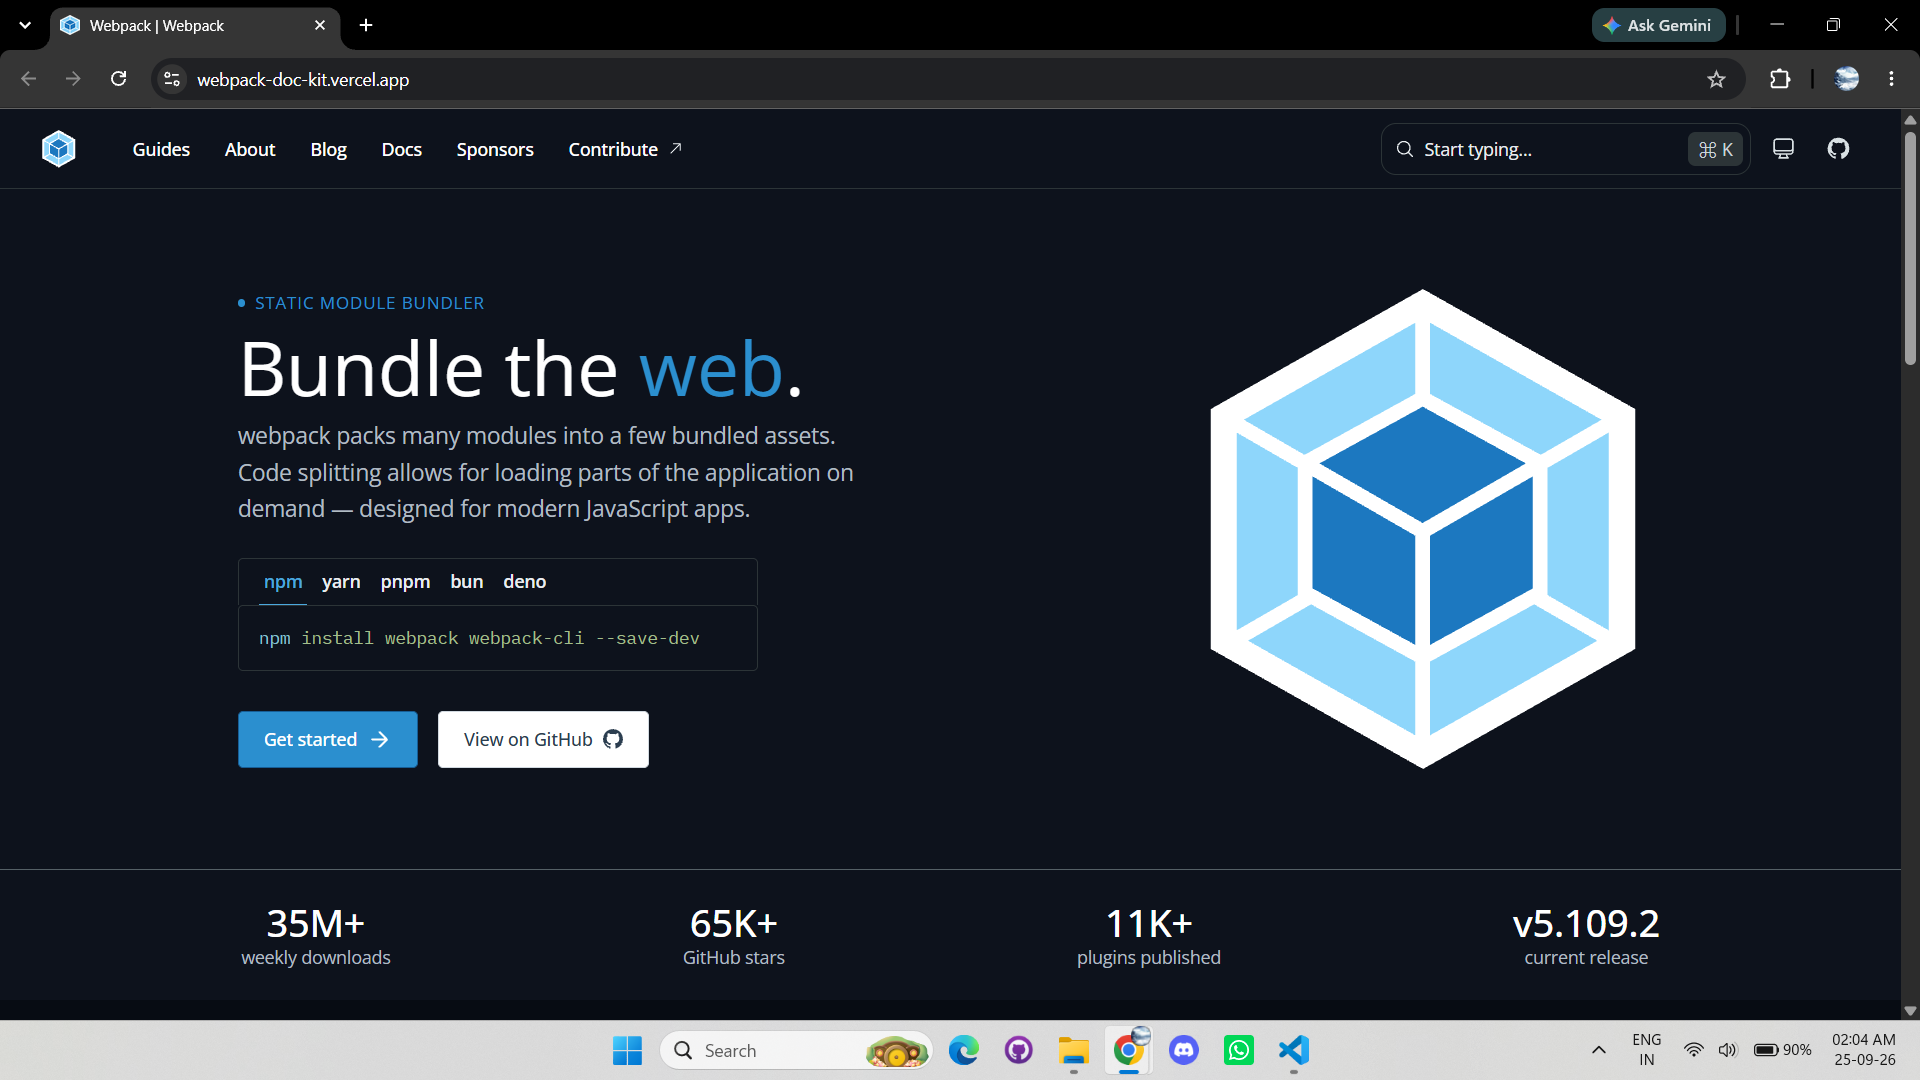Open Microsoft Edge from taskbar
Viewport: 1920px width, 1080px height.
click(964, 1050)
